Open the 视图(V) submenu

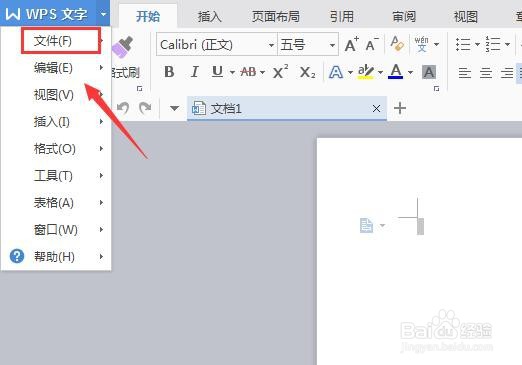coord(56,95)
